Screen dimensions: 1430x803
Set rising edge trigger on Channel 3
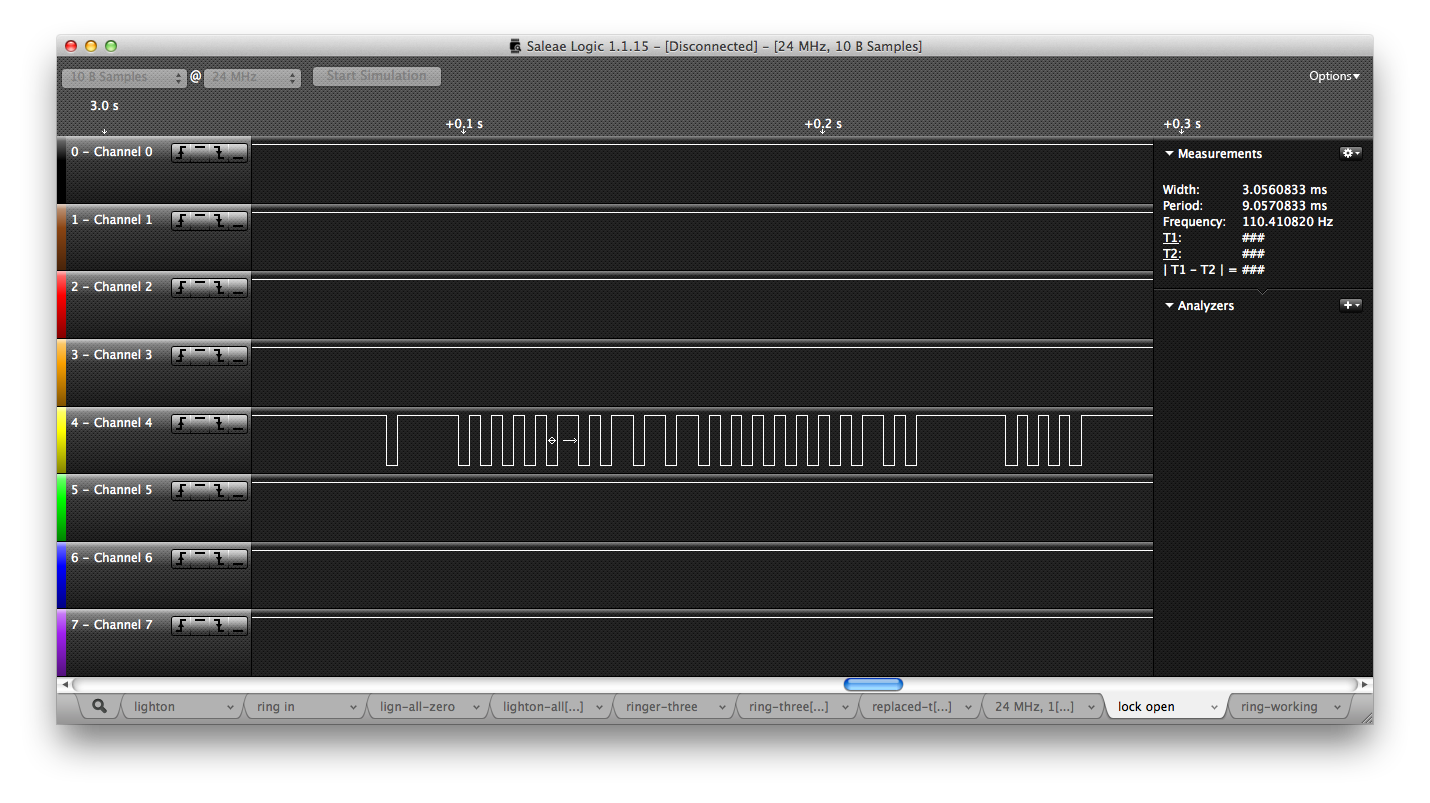tap(181, 356)
